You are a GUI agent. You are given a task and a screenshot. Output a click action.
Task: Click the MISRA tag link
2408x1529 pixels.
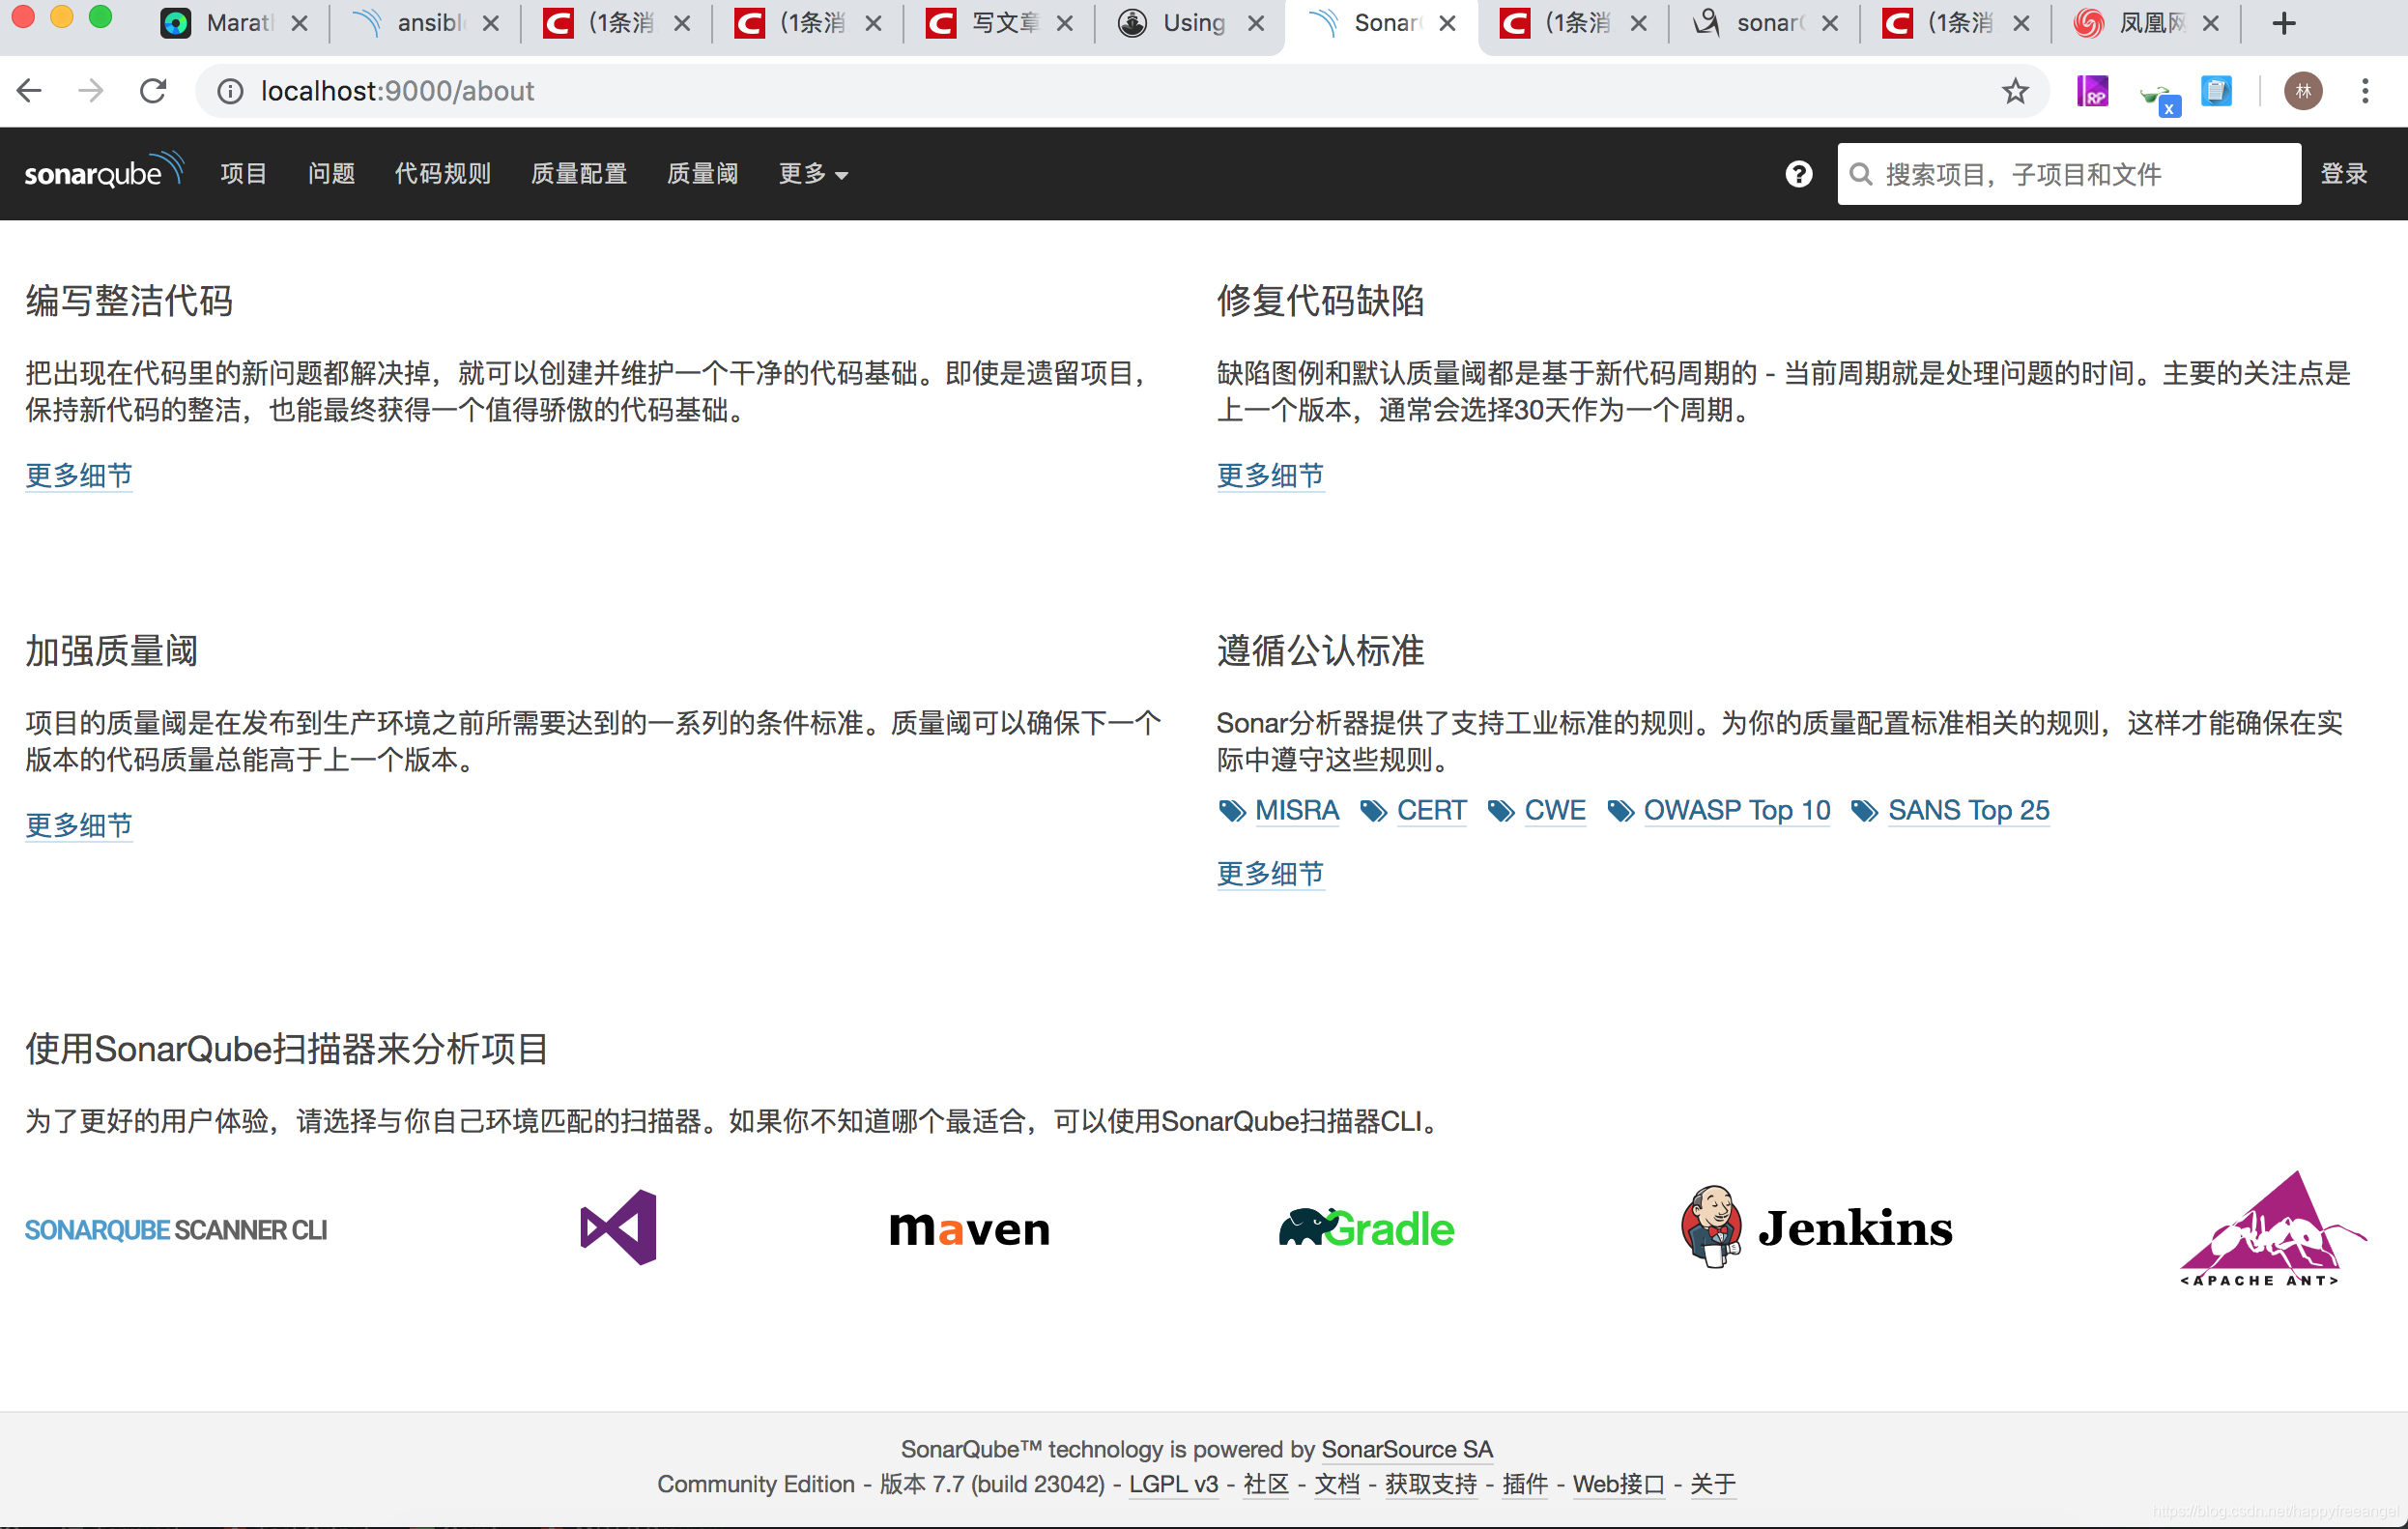[1296, 810]
